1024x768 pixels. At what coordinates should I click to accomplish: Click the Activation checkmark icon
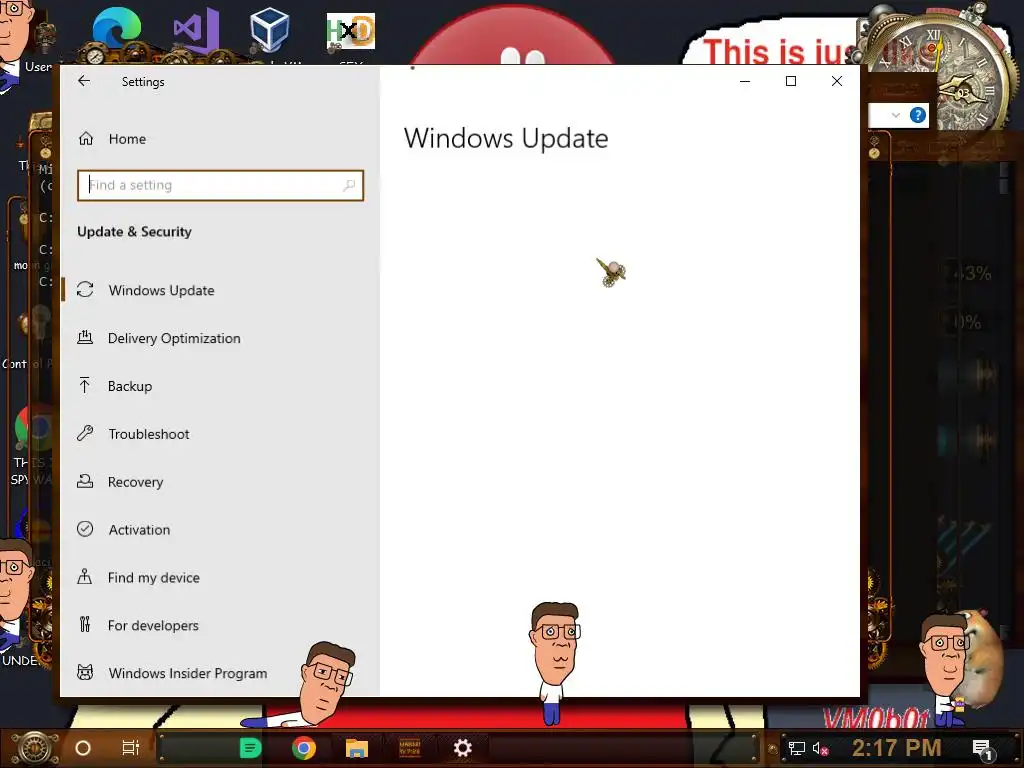pyautogui.click(x=85, y=529)
